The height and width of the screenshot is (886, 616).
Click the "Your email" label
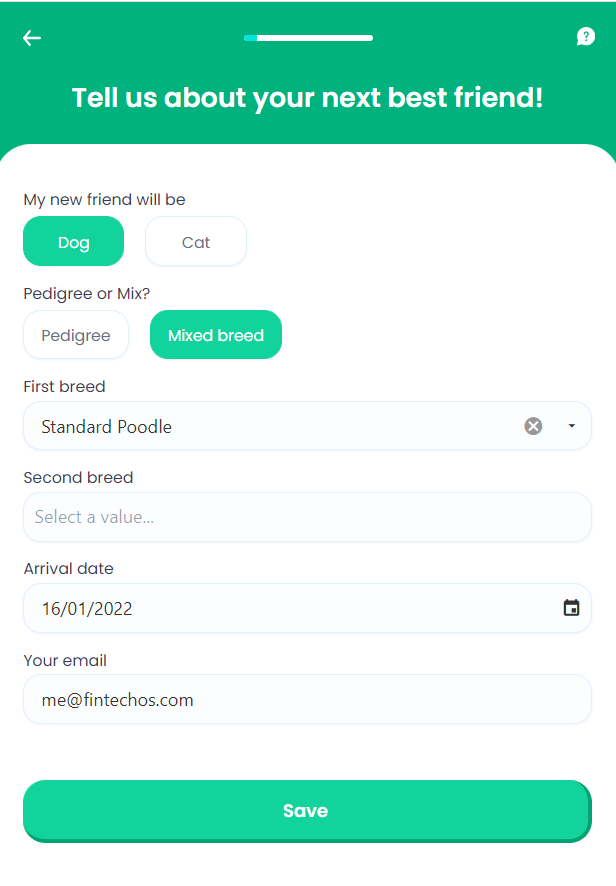pyautogui.click(x=65, y=661)
